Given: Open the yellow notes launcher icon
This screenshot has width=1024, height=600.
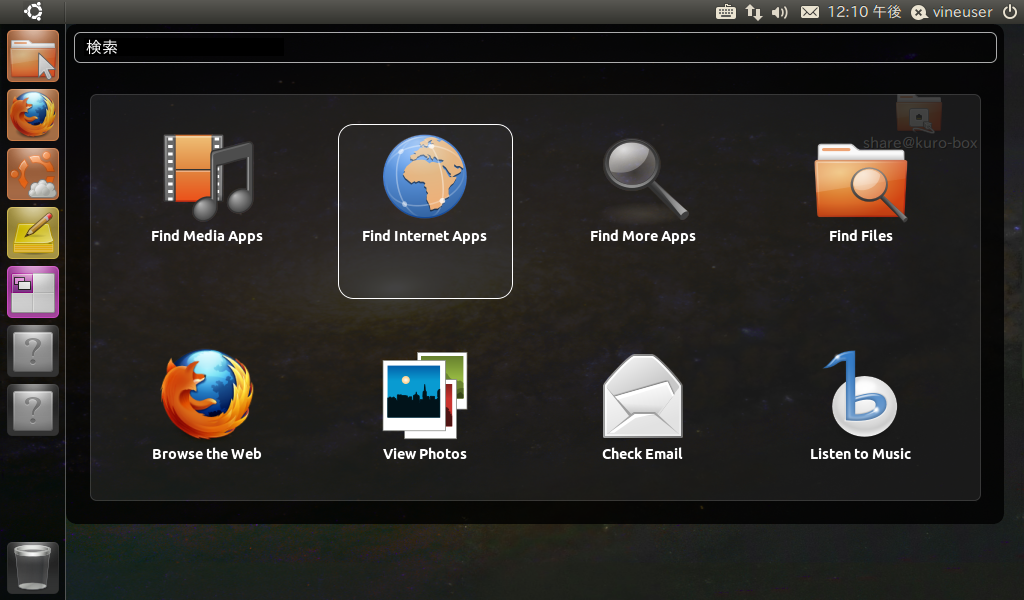Looking at the screenshot, I should (x=33, y=233).
